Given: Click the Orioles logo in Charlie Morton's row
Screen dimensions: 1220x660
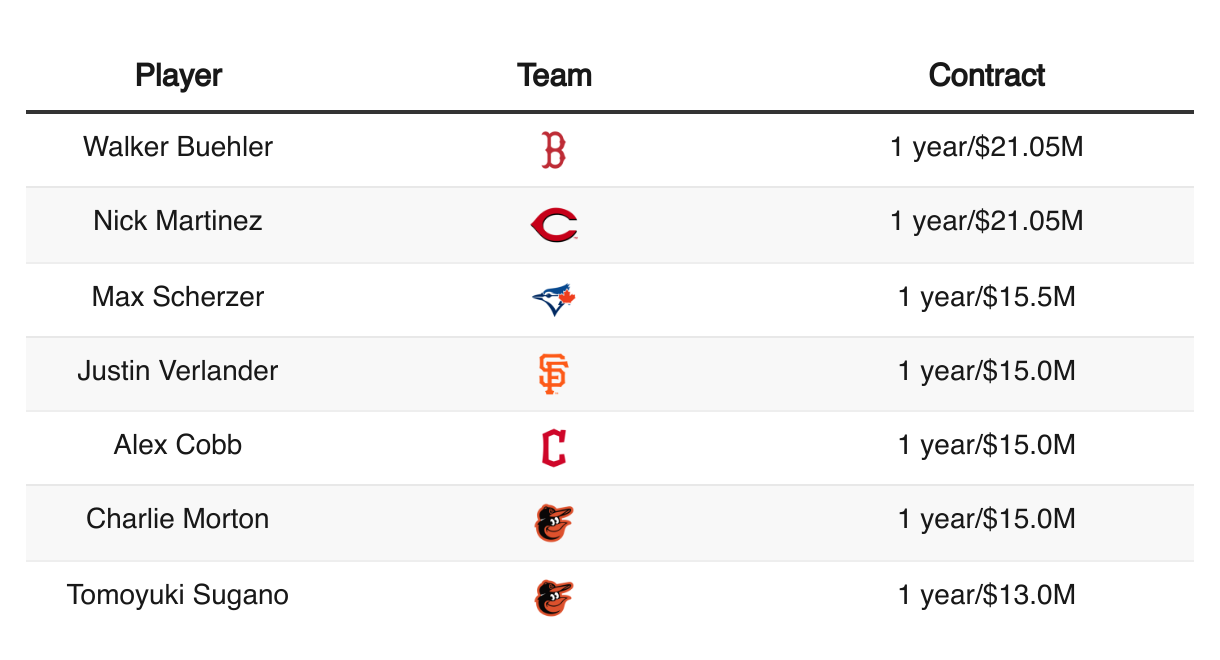Looking at the screenshot, I should click(554, 522).
